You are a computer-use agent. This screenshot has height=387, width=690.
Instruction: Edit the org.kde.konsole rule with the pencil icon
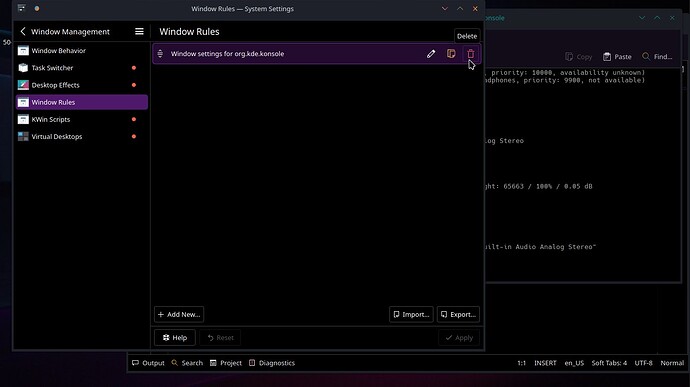point(431,54)
